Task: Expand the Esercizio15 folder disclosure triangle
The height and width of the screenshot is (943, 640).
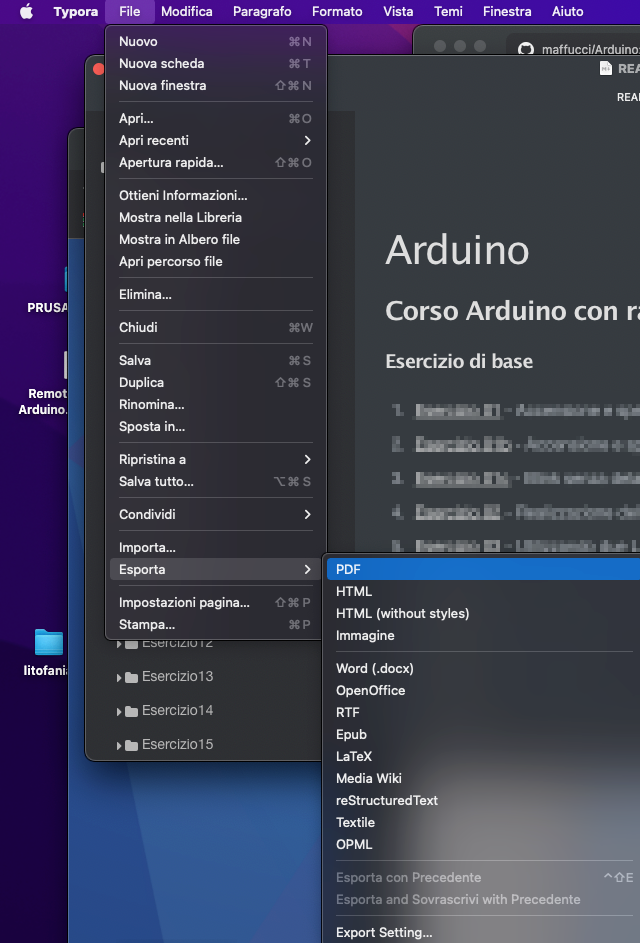Action: click(x=119, y=745)
